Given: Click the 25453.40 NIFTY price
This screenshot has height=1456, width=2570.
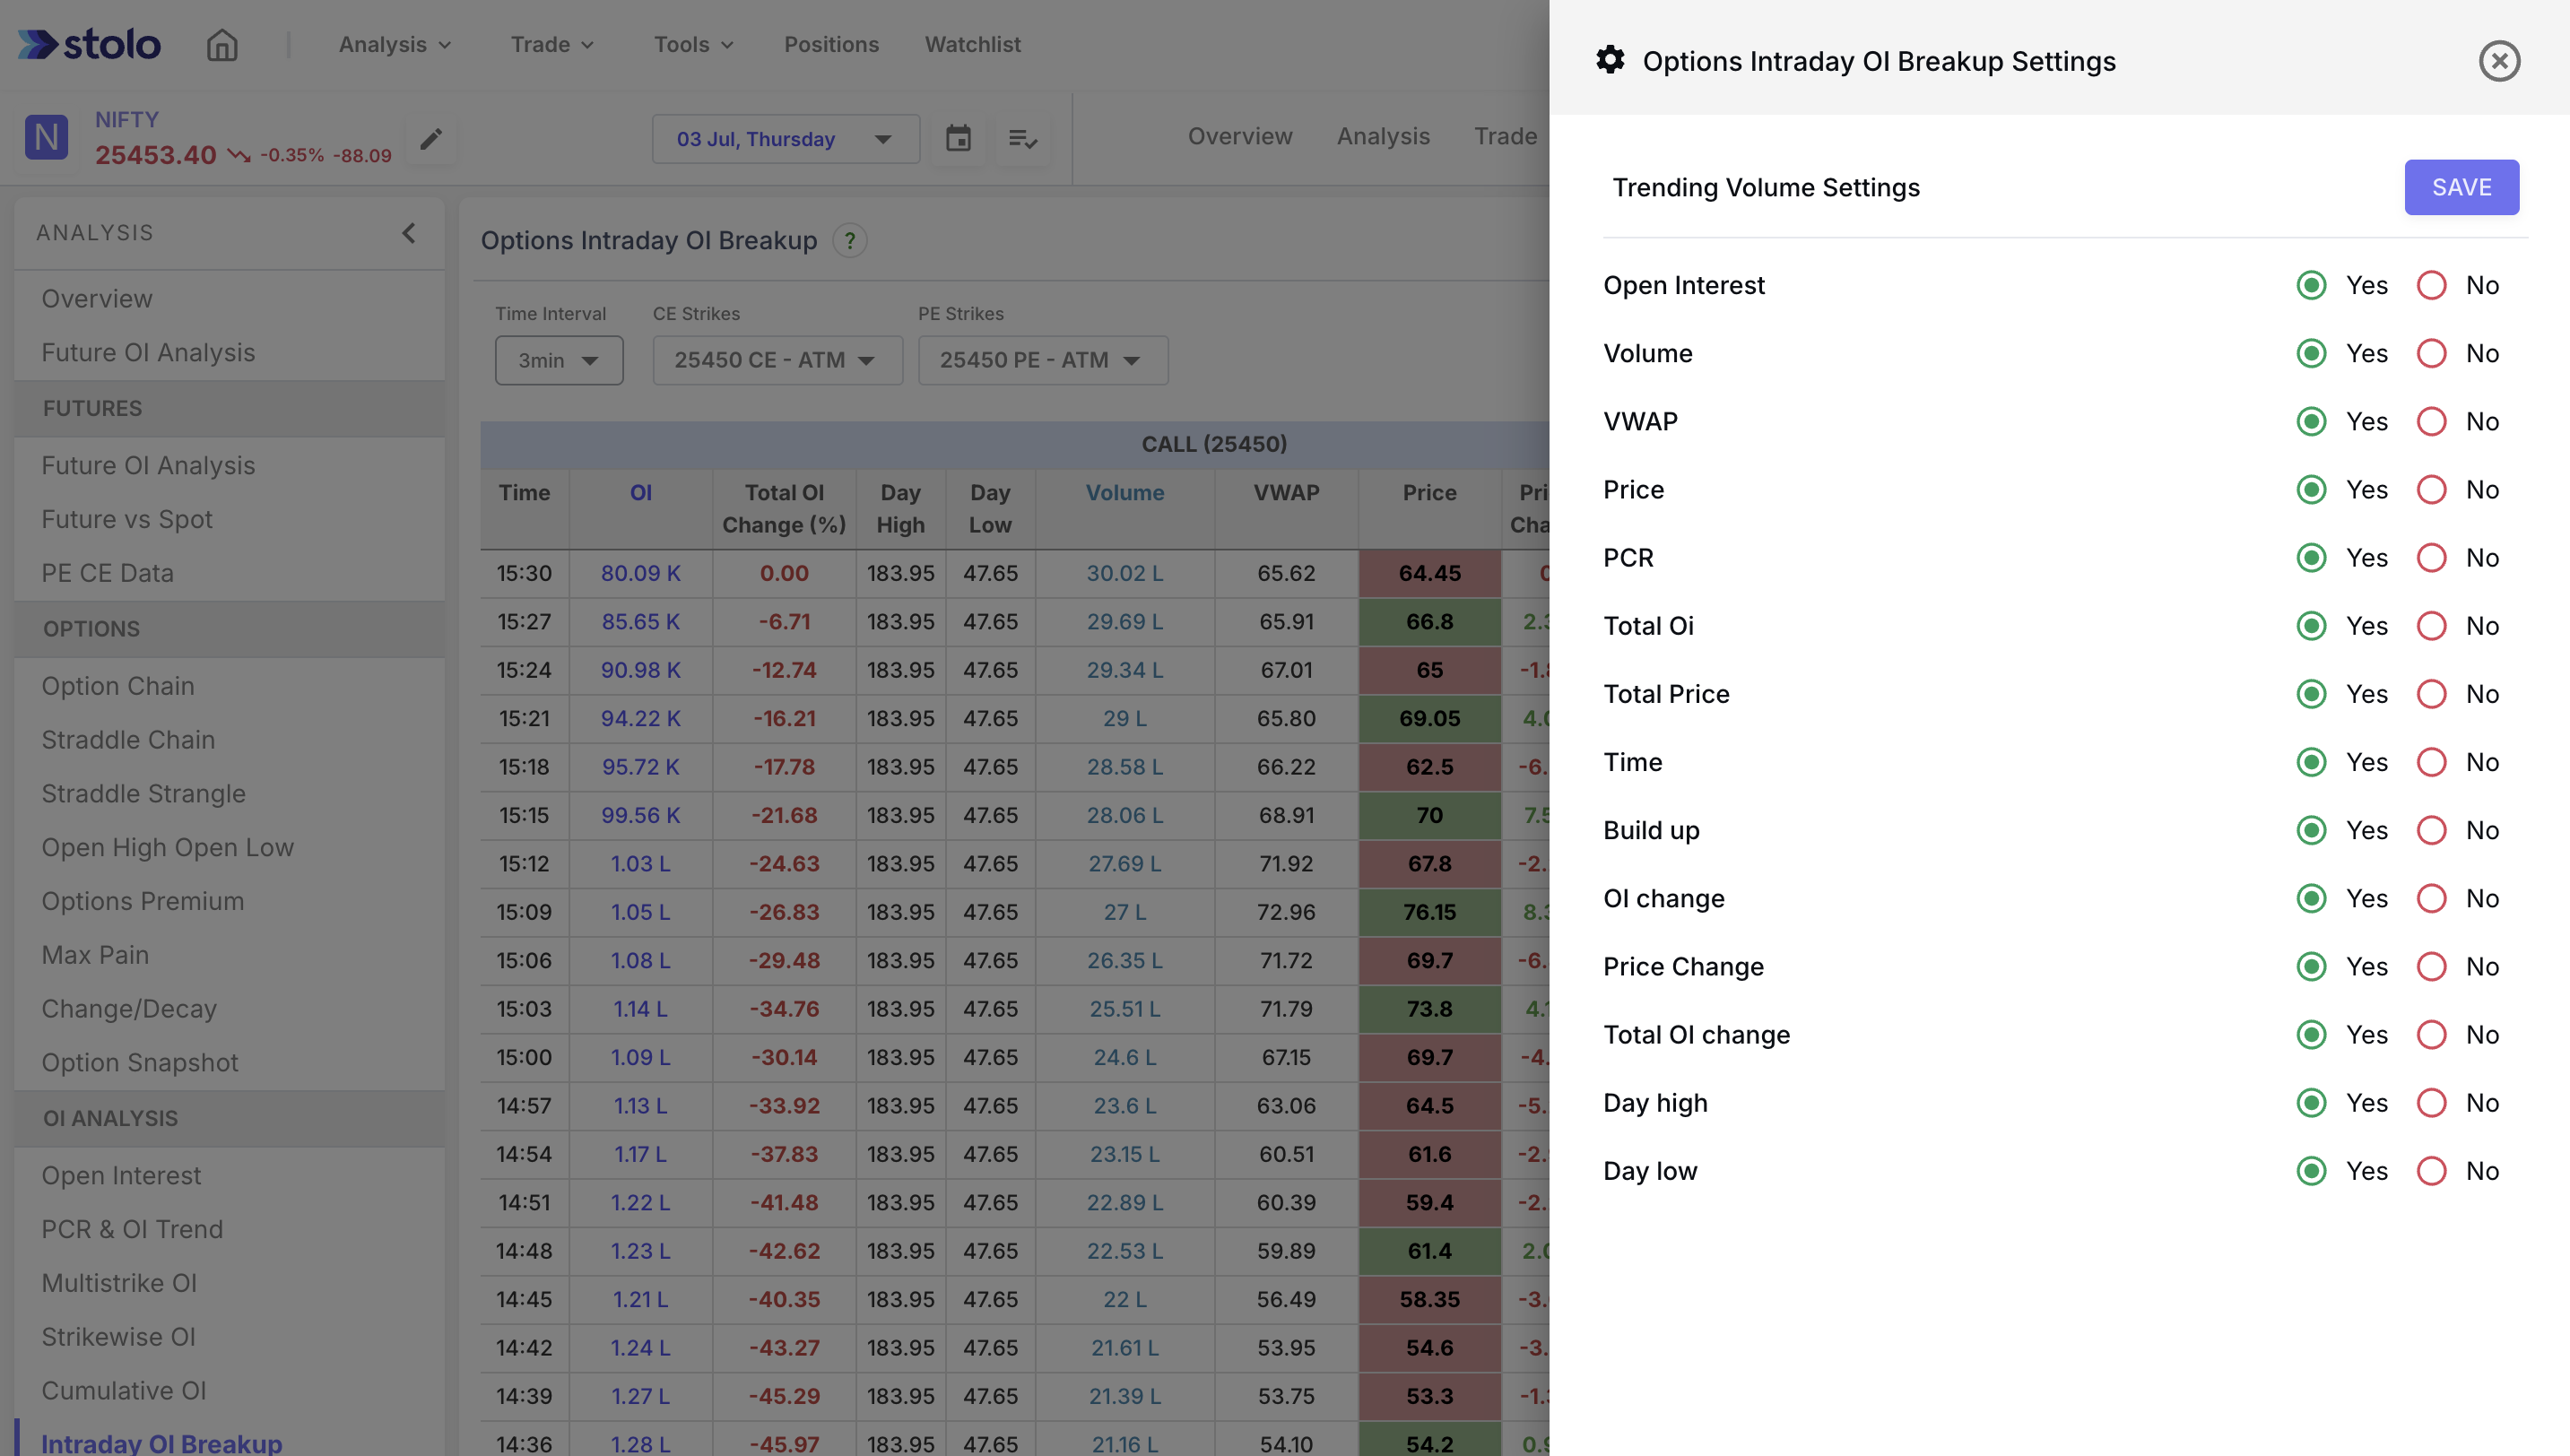Looking at the screenshot, I should (x=155, y=155).
